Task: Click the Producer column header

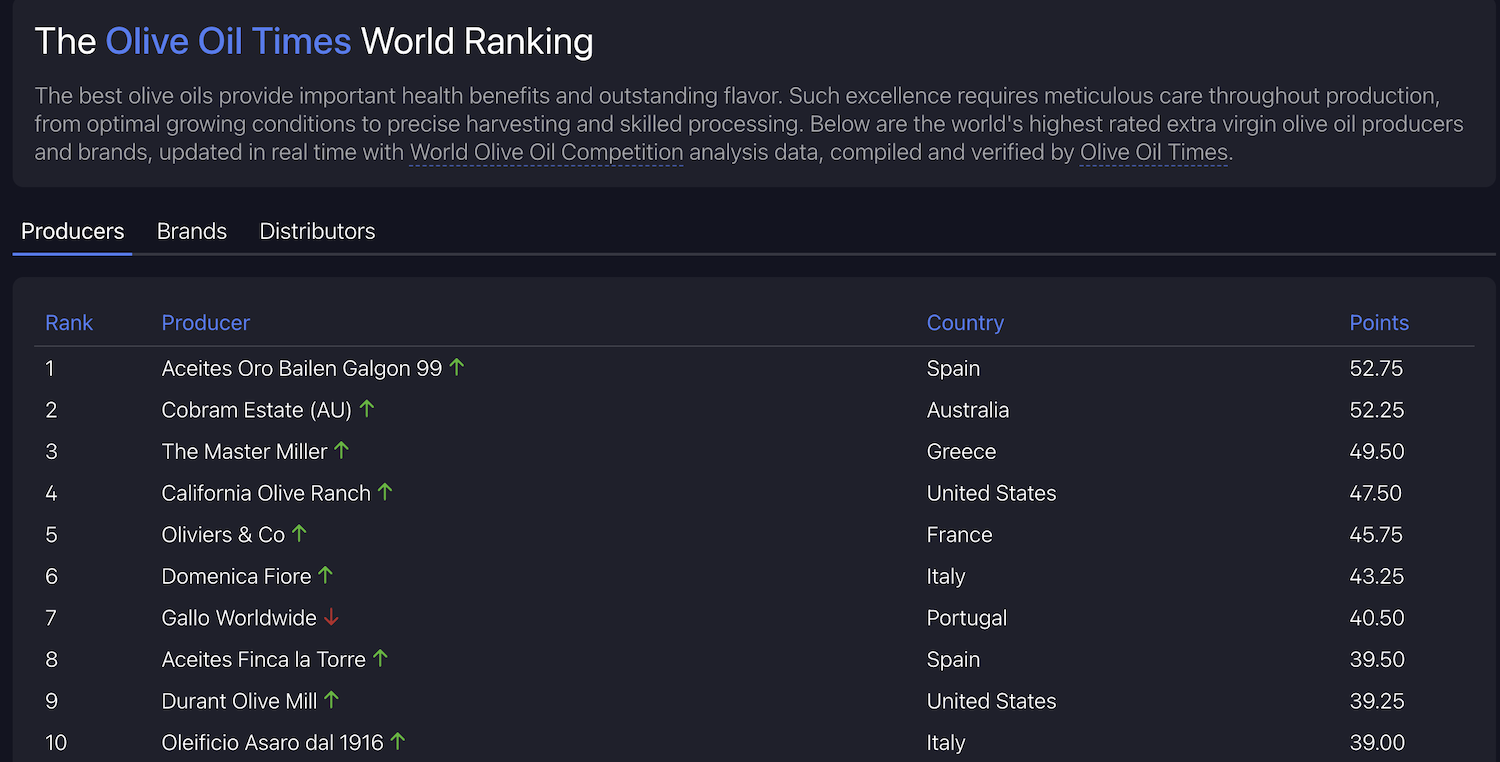Action: (206, 323)
